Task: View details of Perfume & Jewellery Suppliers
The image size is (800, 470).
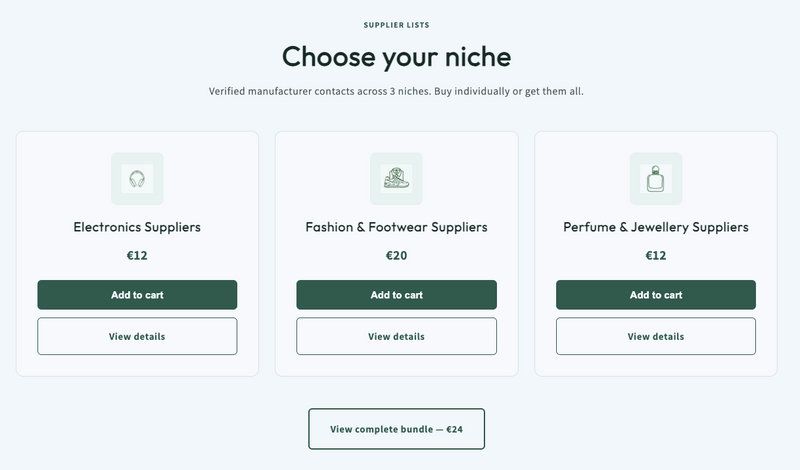Action: [x=656, y=336]
